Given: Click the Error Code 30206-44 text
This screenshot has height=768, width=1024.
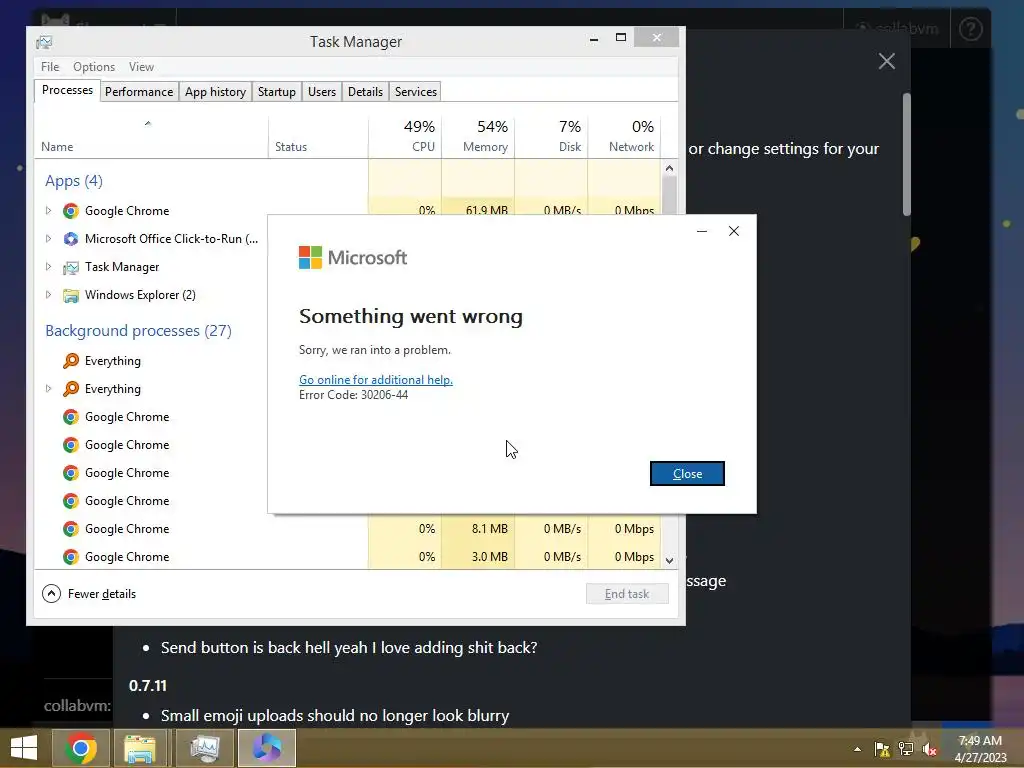Looking at the screenshot, I should pyautogui.click(x=353, y=395).
